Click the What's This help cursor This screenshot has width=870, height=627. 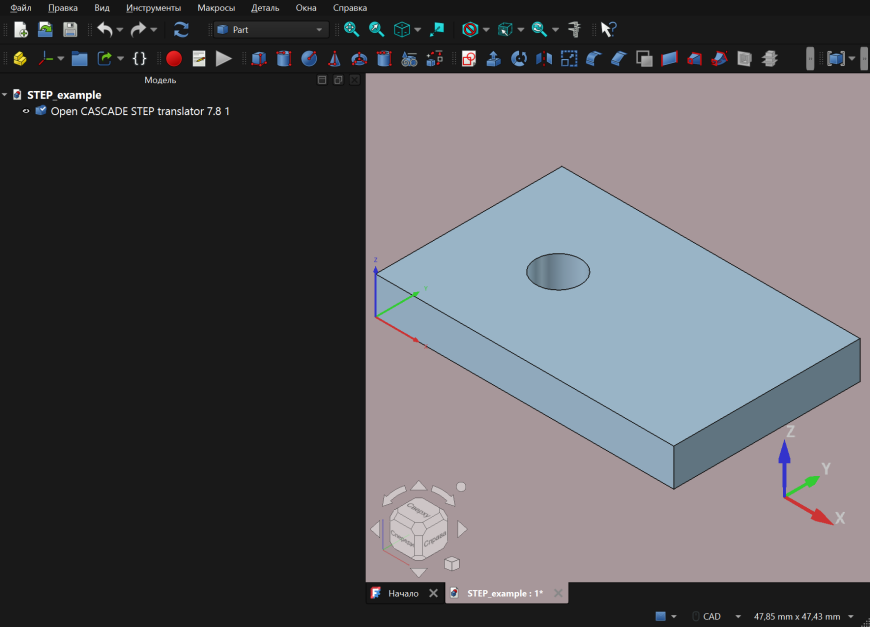608,29
